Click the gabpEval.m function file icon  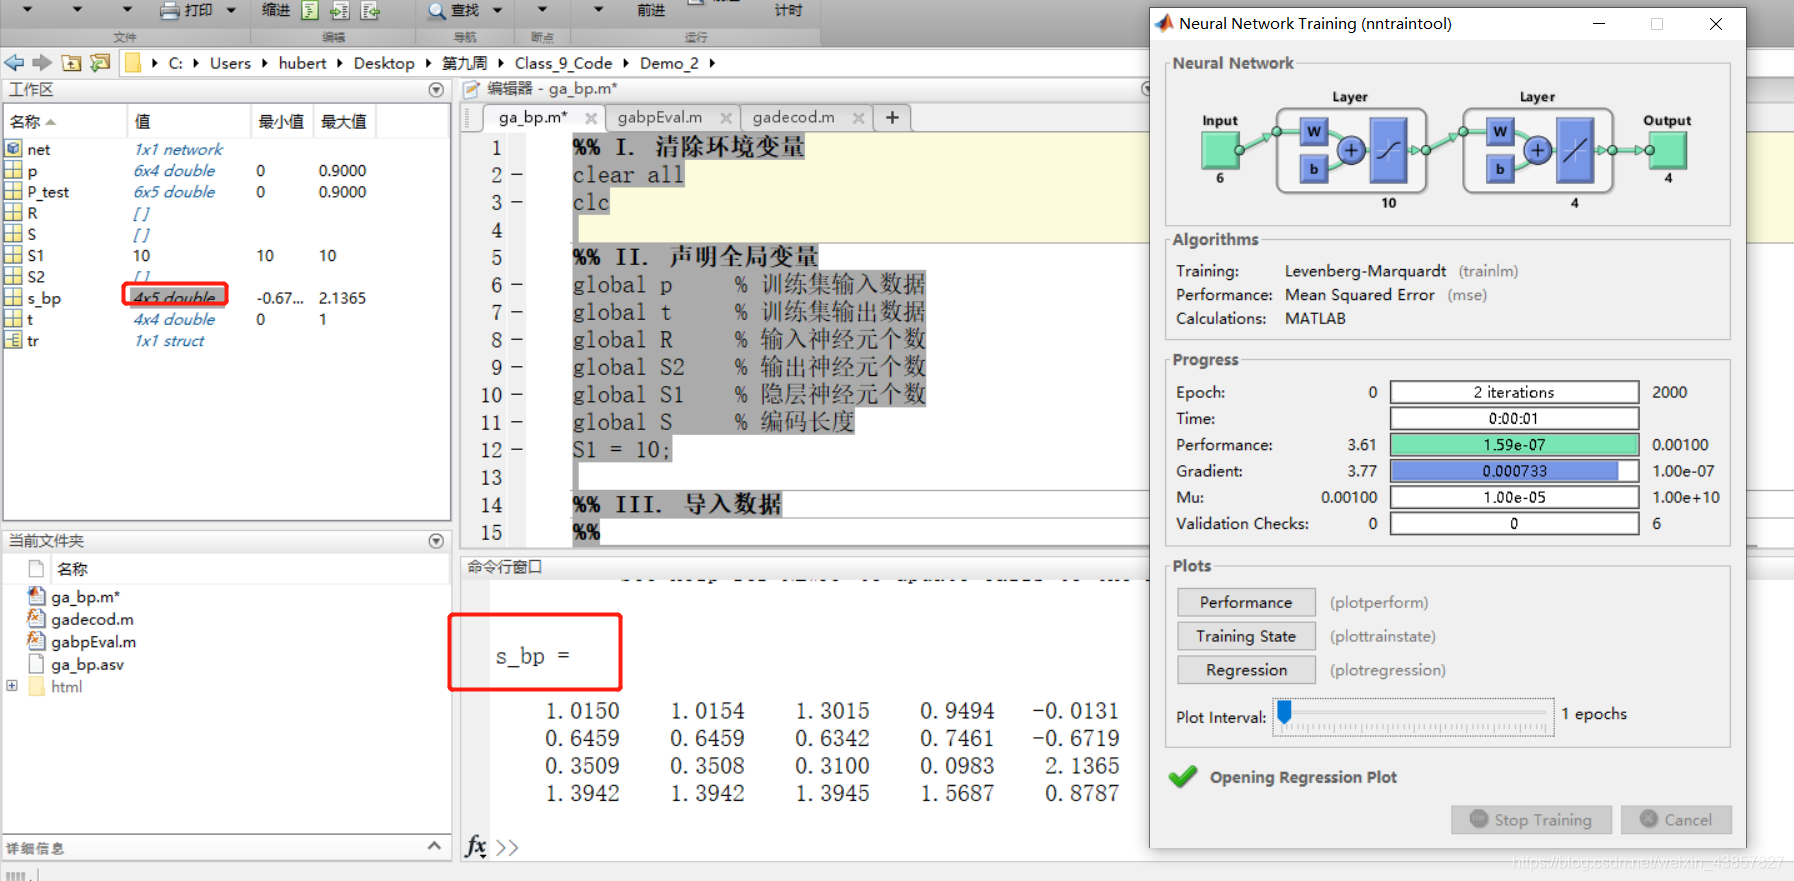point(36,641)
